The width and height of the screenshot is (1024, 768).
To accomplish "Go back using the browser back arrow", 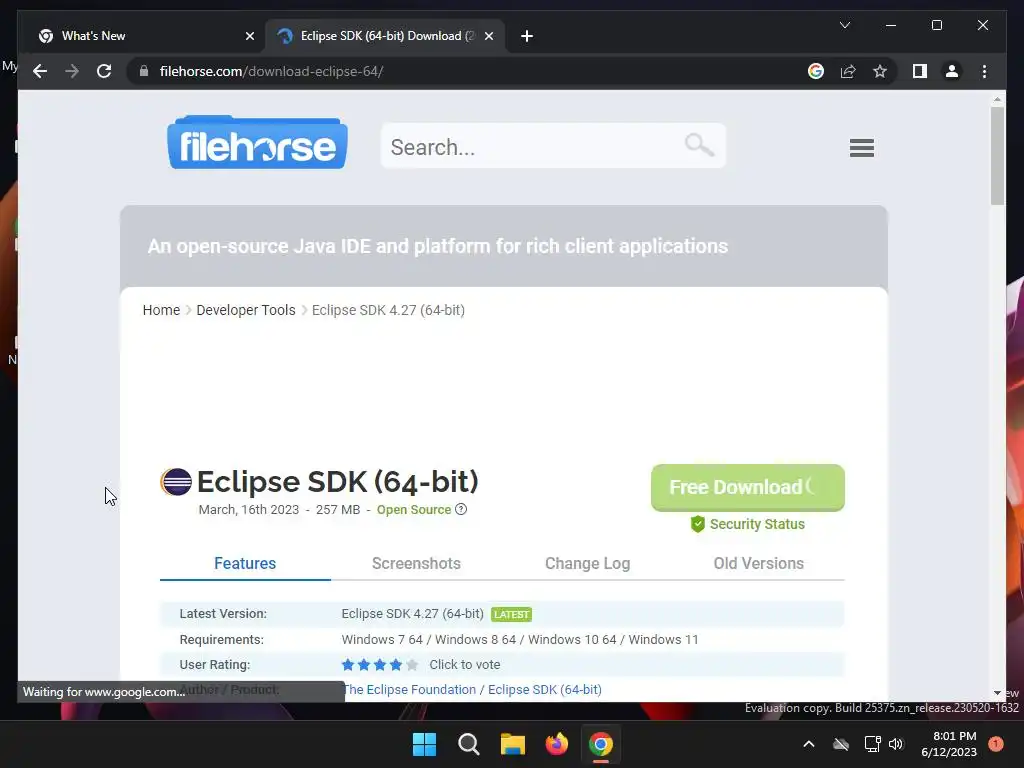I will click(x=40, y=71).
